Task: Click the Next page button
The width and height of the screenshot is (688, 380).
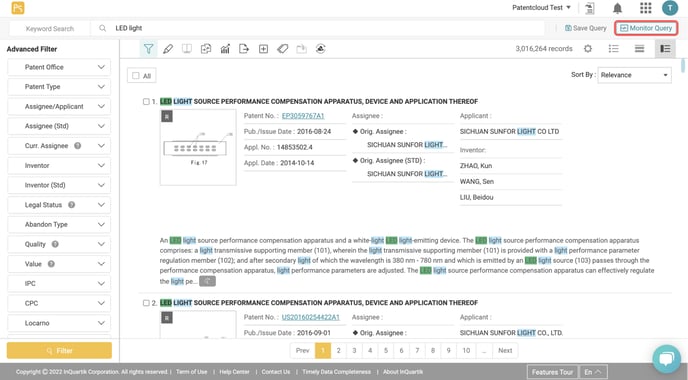Action: [x=505, y=351]
